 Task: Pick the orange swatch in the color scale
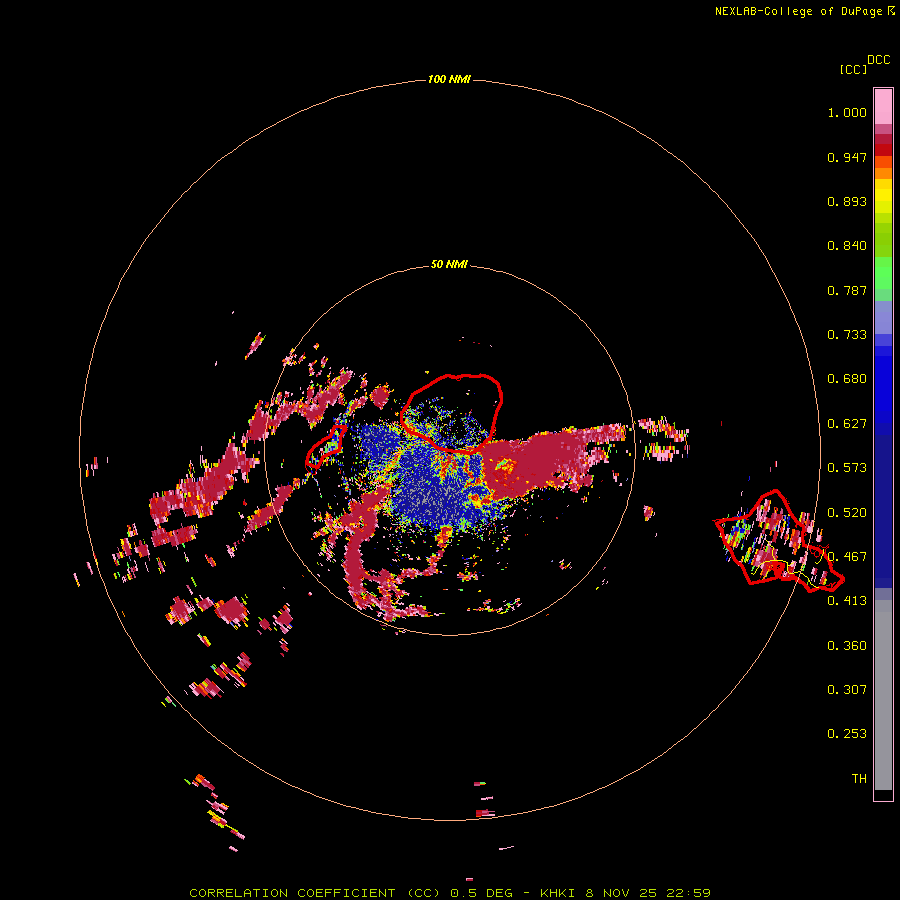(x=883, y=173)
